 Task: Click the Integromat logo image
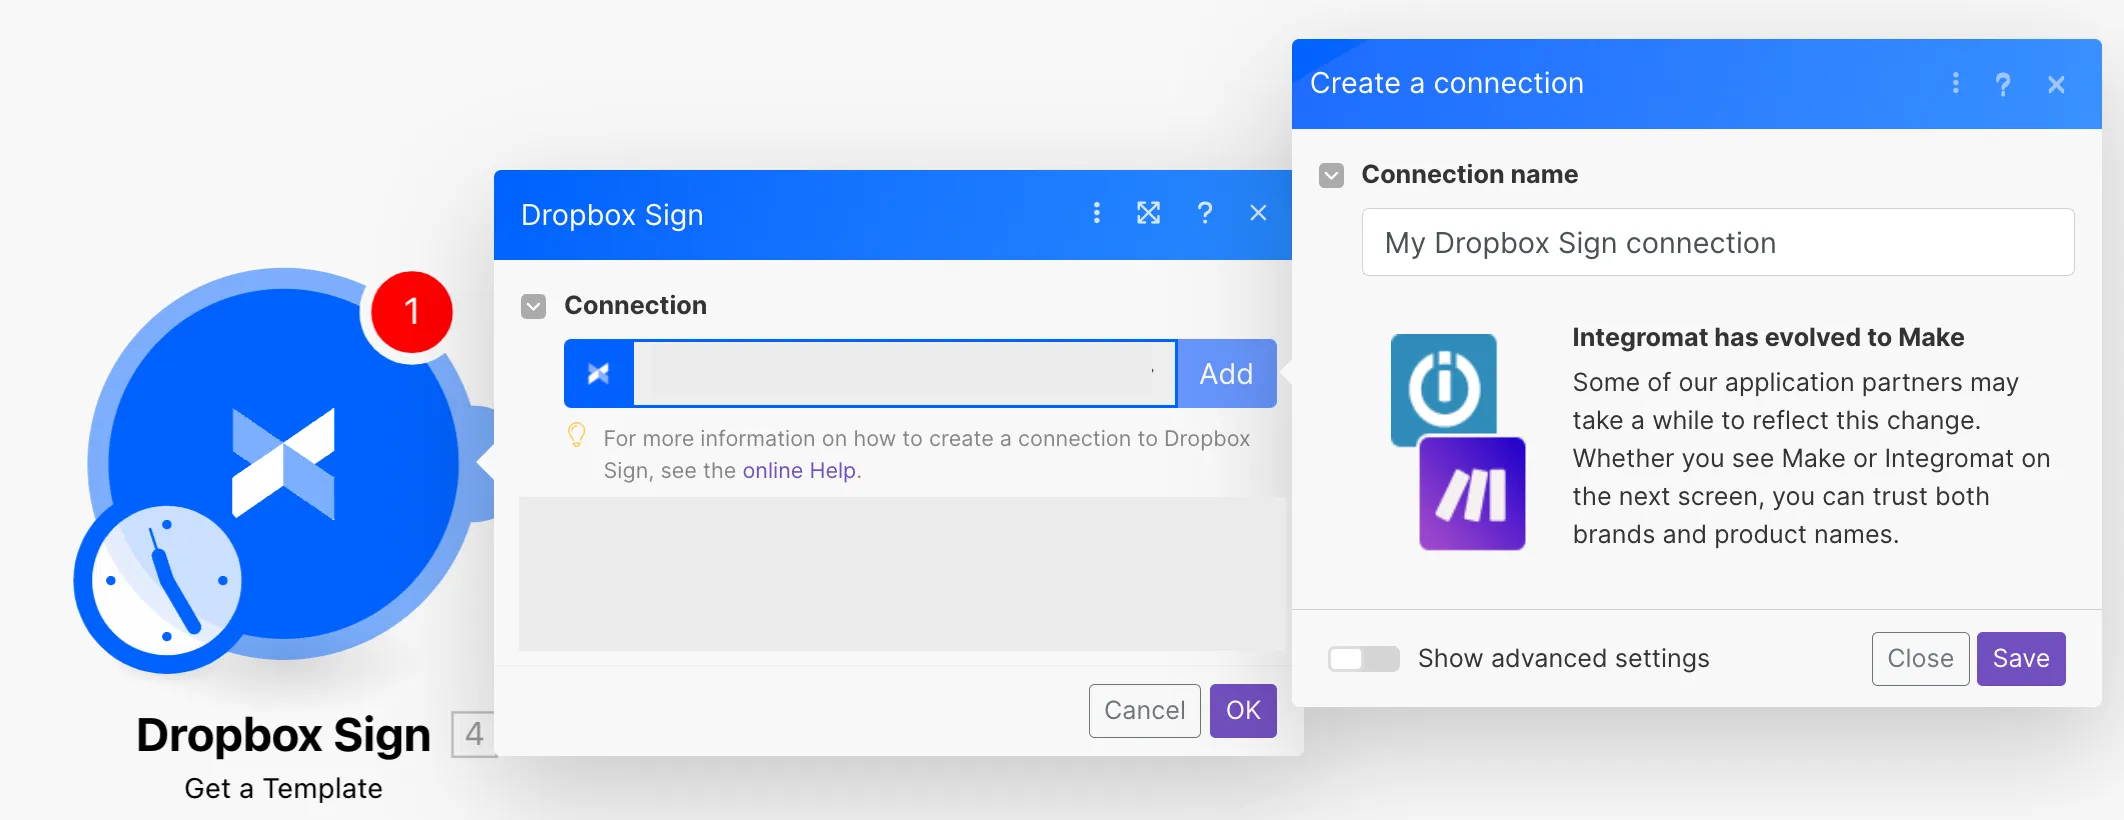(1444, 388)
